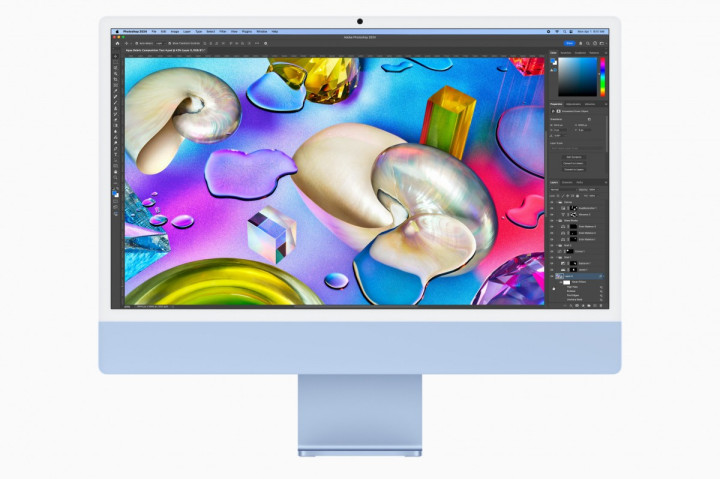Select the Type tool
The height and width of the screenshot is (479, 720).
coord(116,154)
